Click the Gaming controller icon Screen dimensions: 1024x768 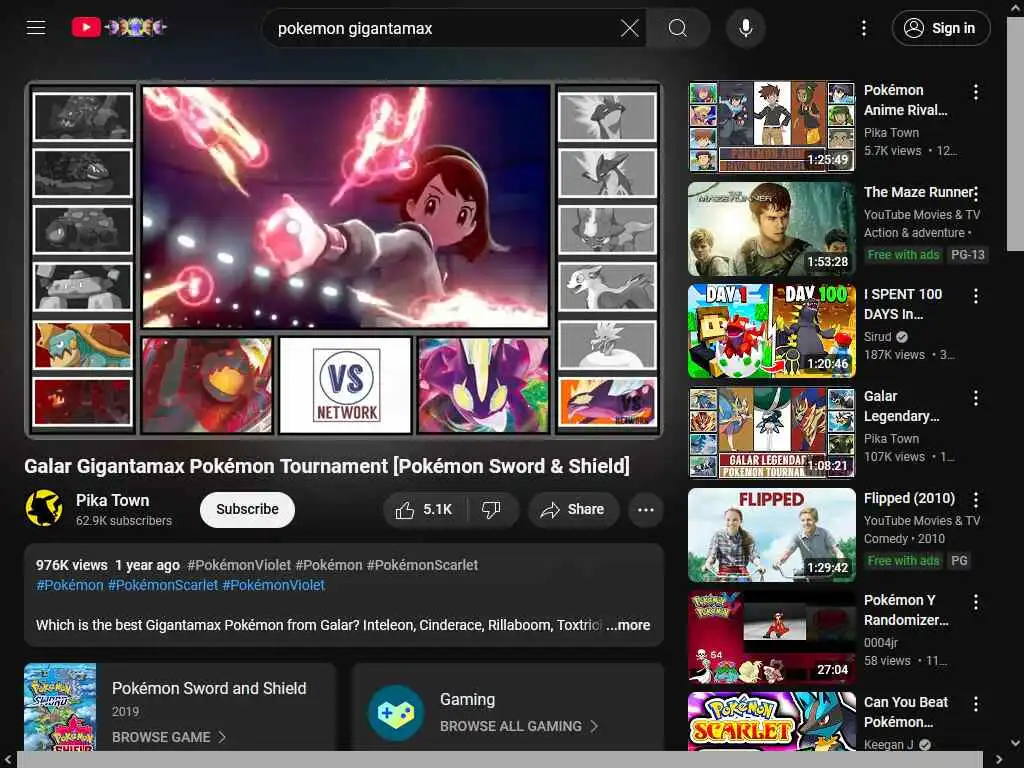396,712
